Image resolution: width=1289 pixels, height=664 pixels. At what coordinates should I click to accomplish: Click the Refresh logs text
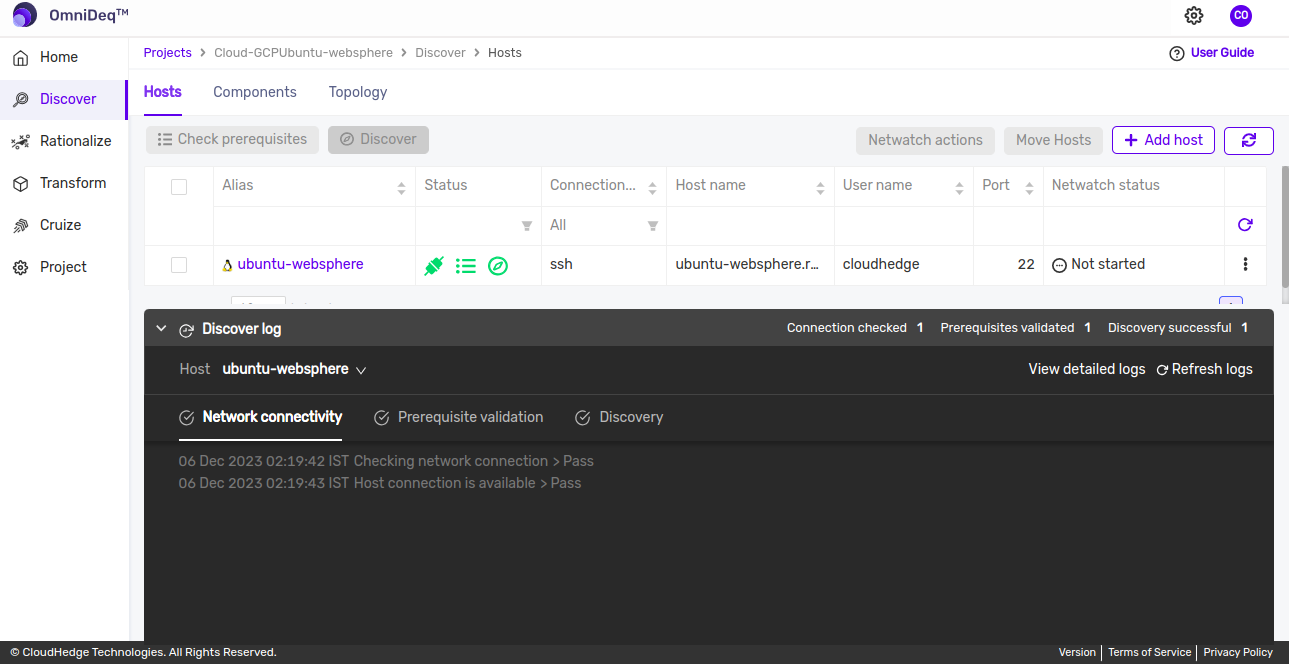click(1212, 369)
